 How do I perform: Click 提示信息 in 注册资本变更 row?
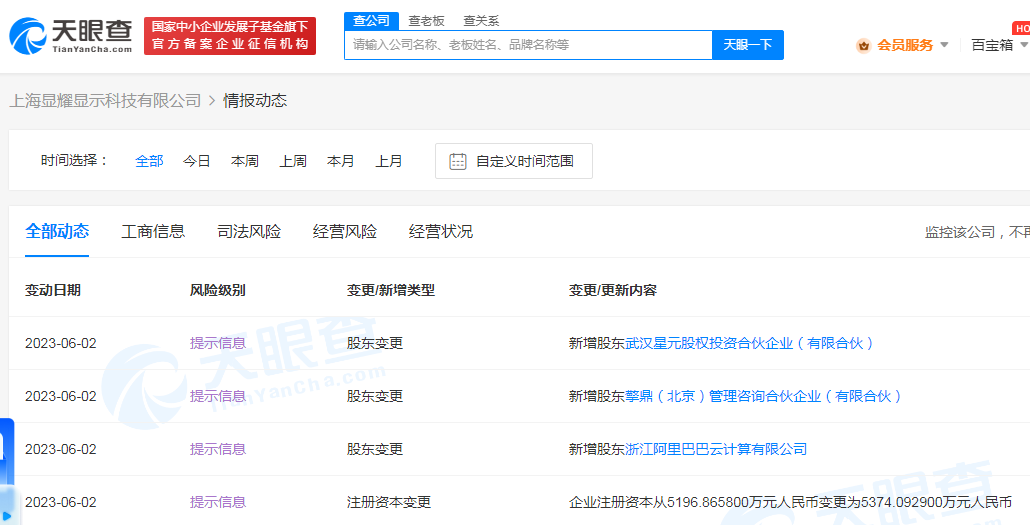218,503
